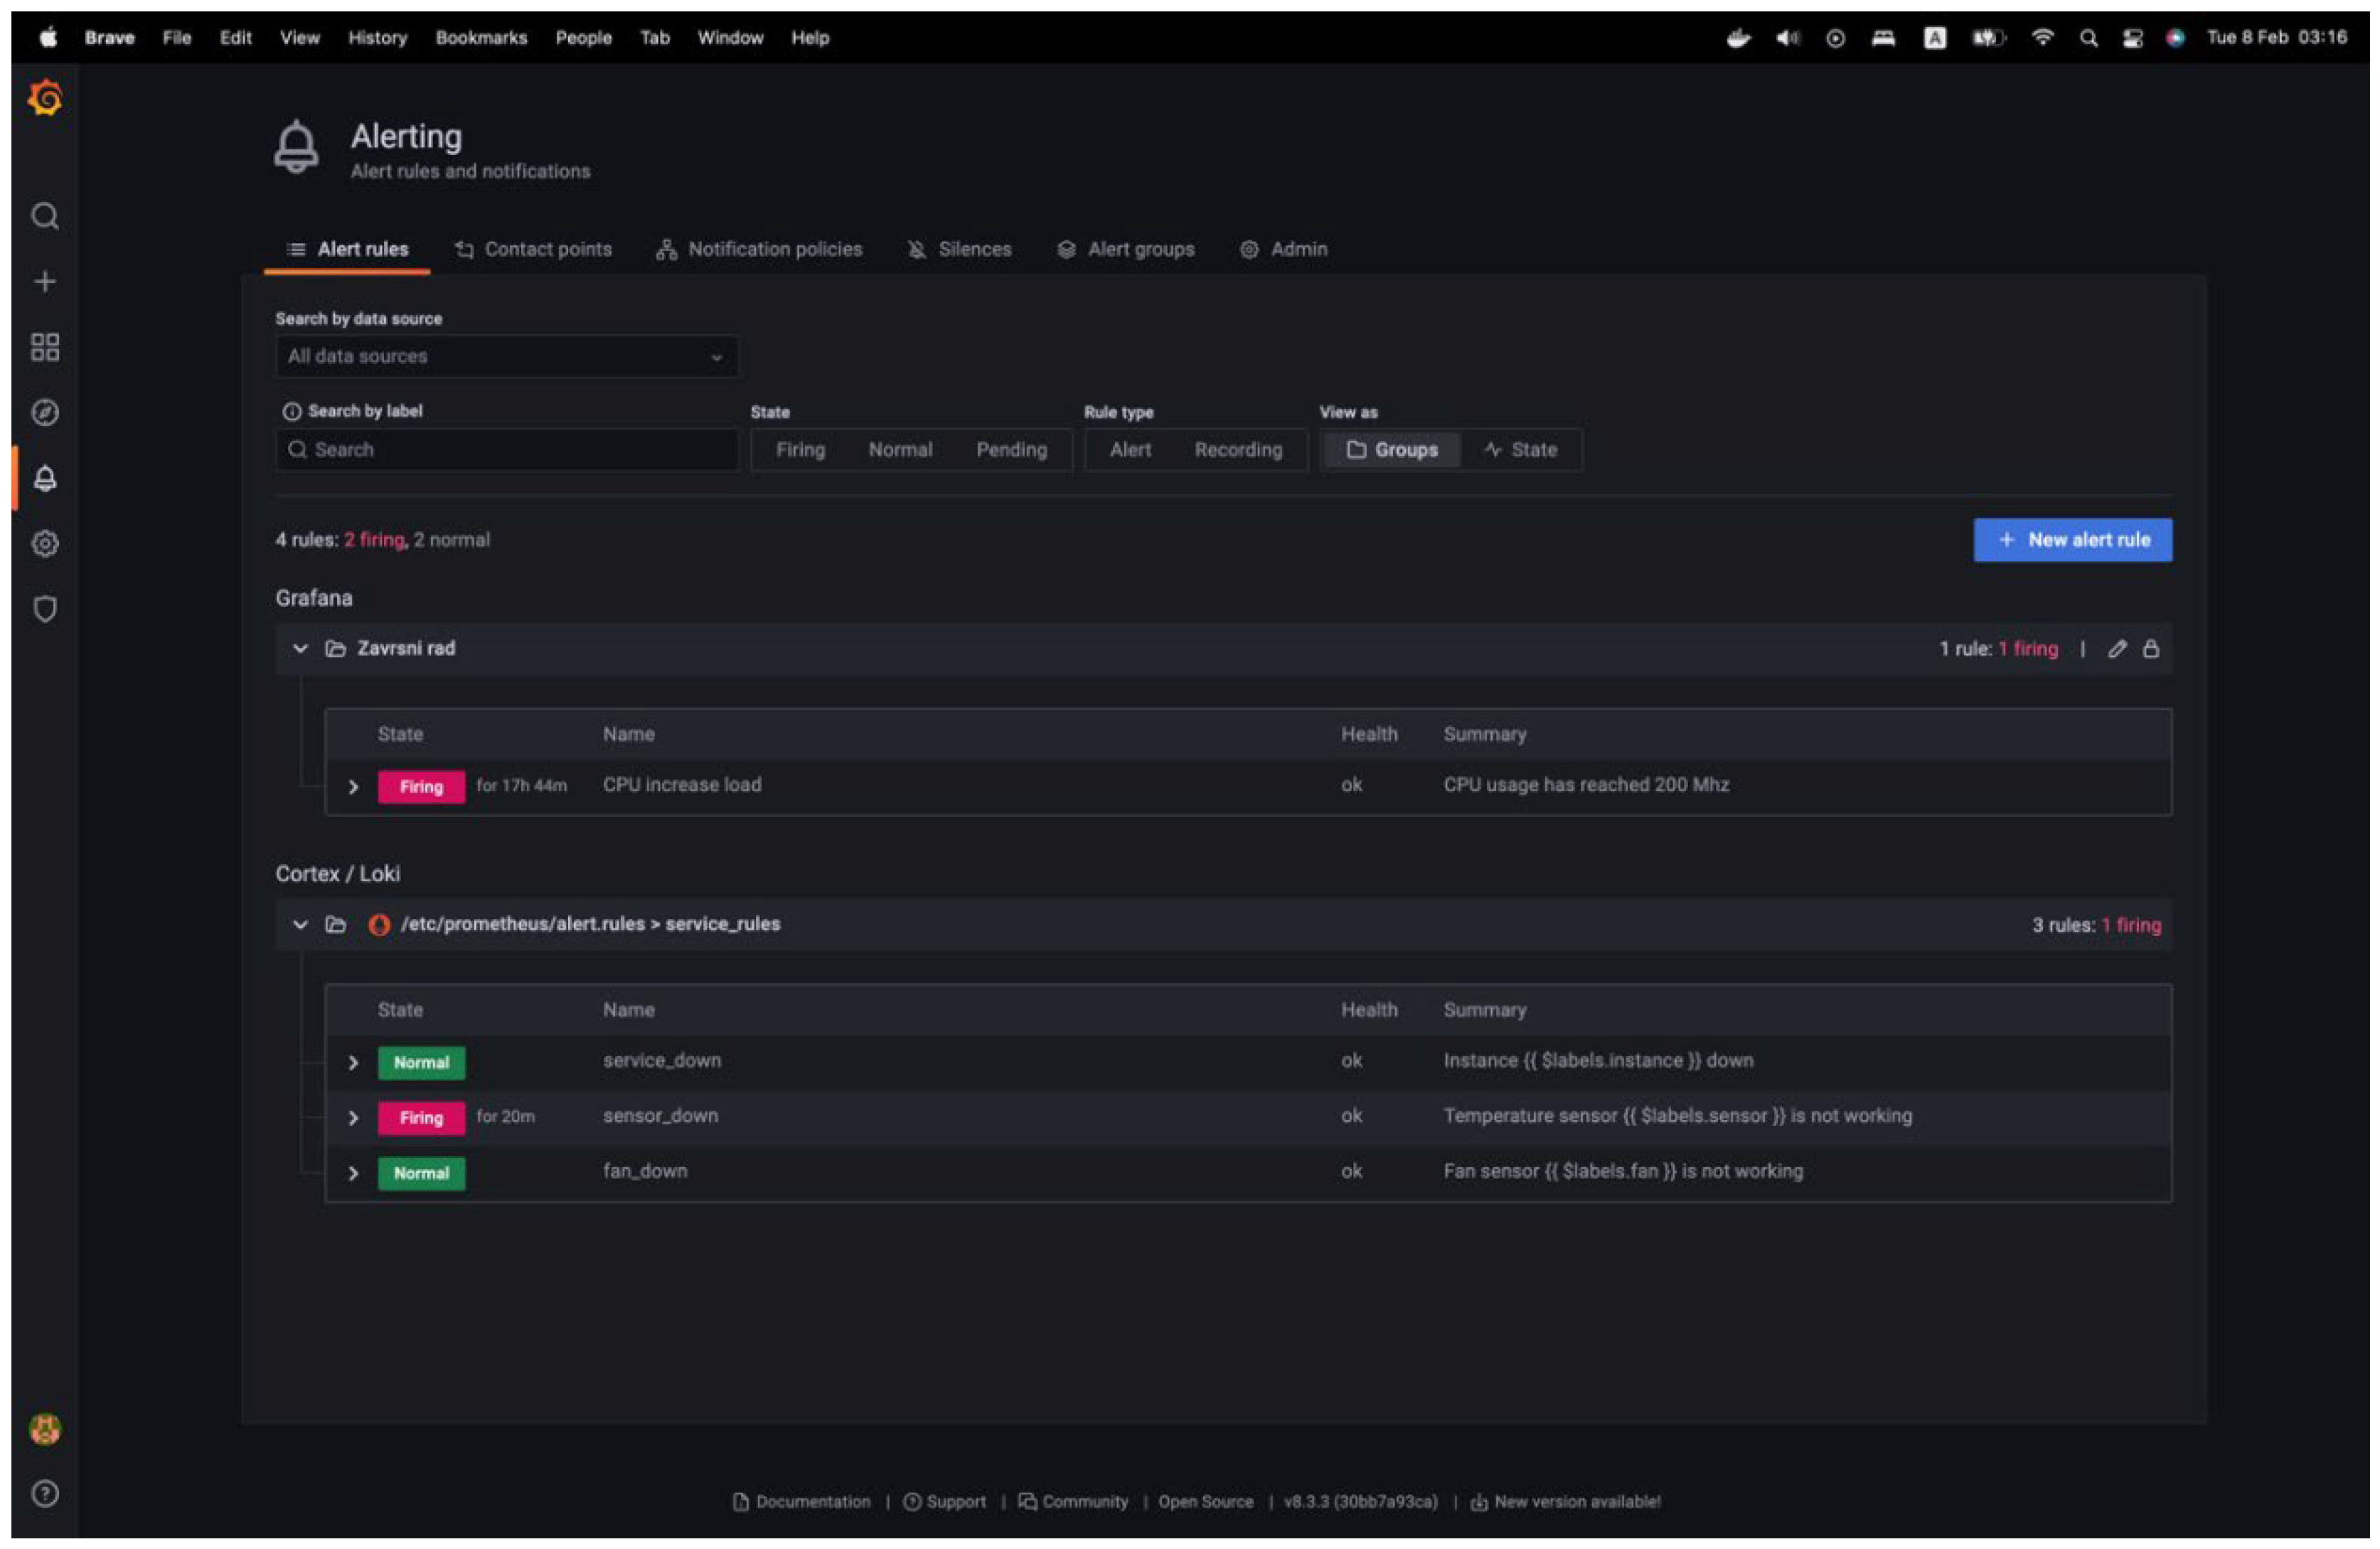Click the edit pencil icon for Zavrsni rad
The image size is (2380, 1549).
pyautogui.click(x=2116, y=649)
